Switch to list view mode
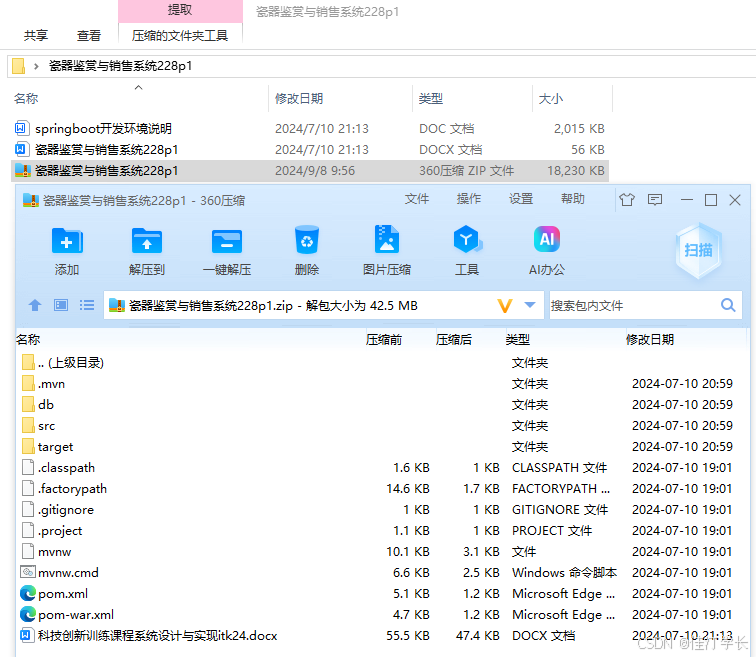Viewport: 756px width, 657px height. 87,305
